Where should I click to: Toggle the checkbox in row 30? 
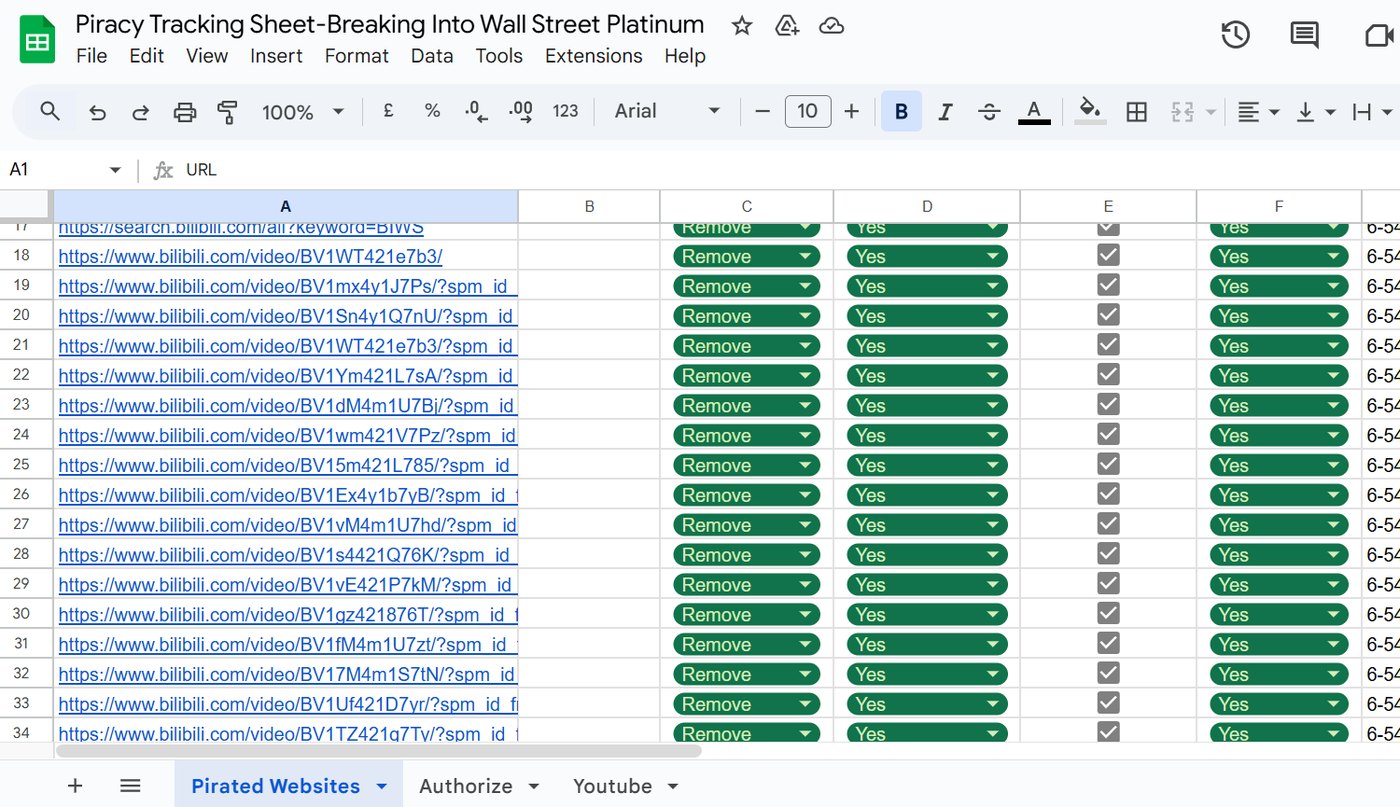(x=1108, y=613)
